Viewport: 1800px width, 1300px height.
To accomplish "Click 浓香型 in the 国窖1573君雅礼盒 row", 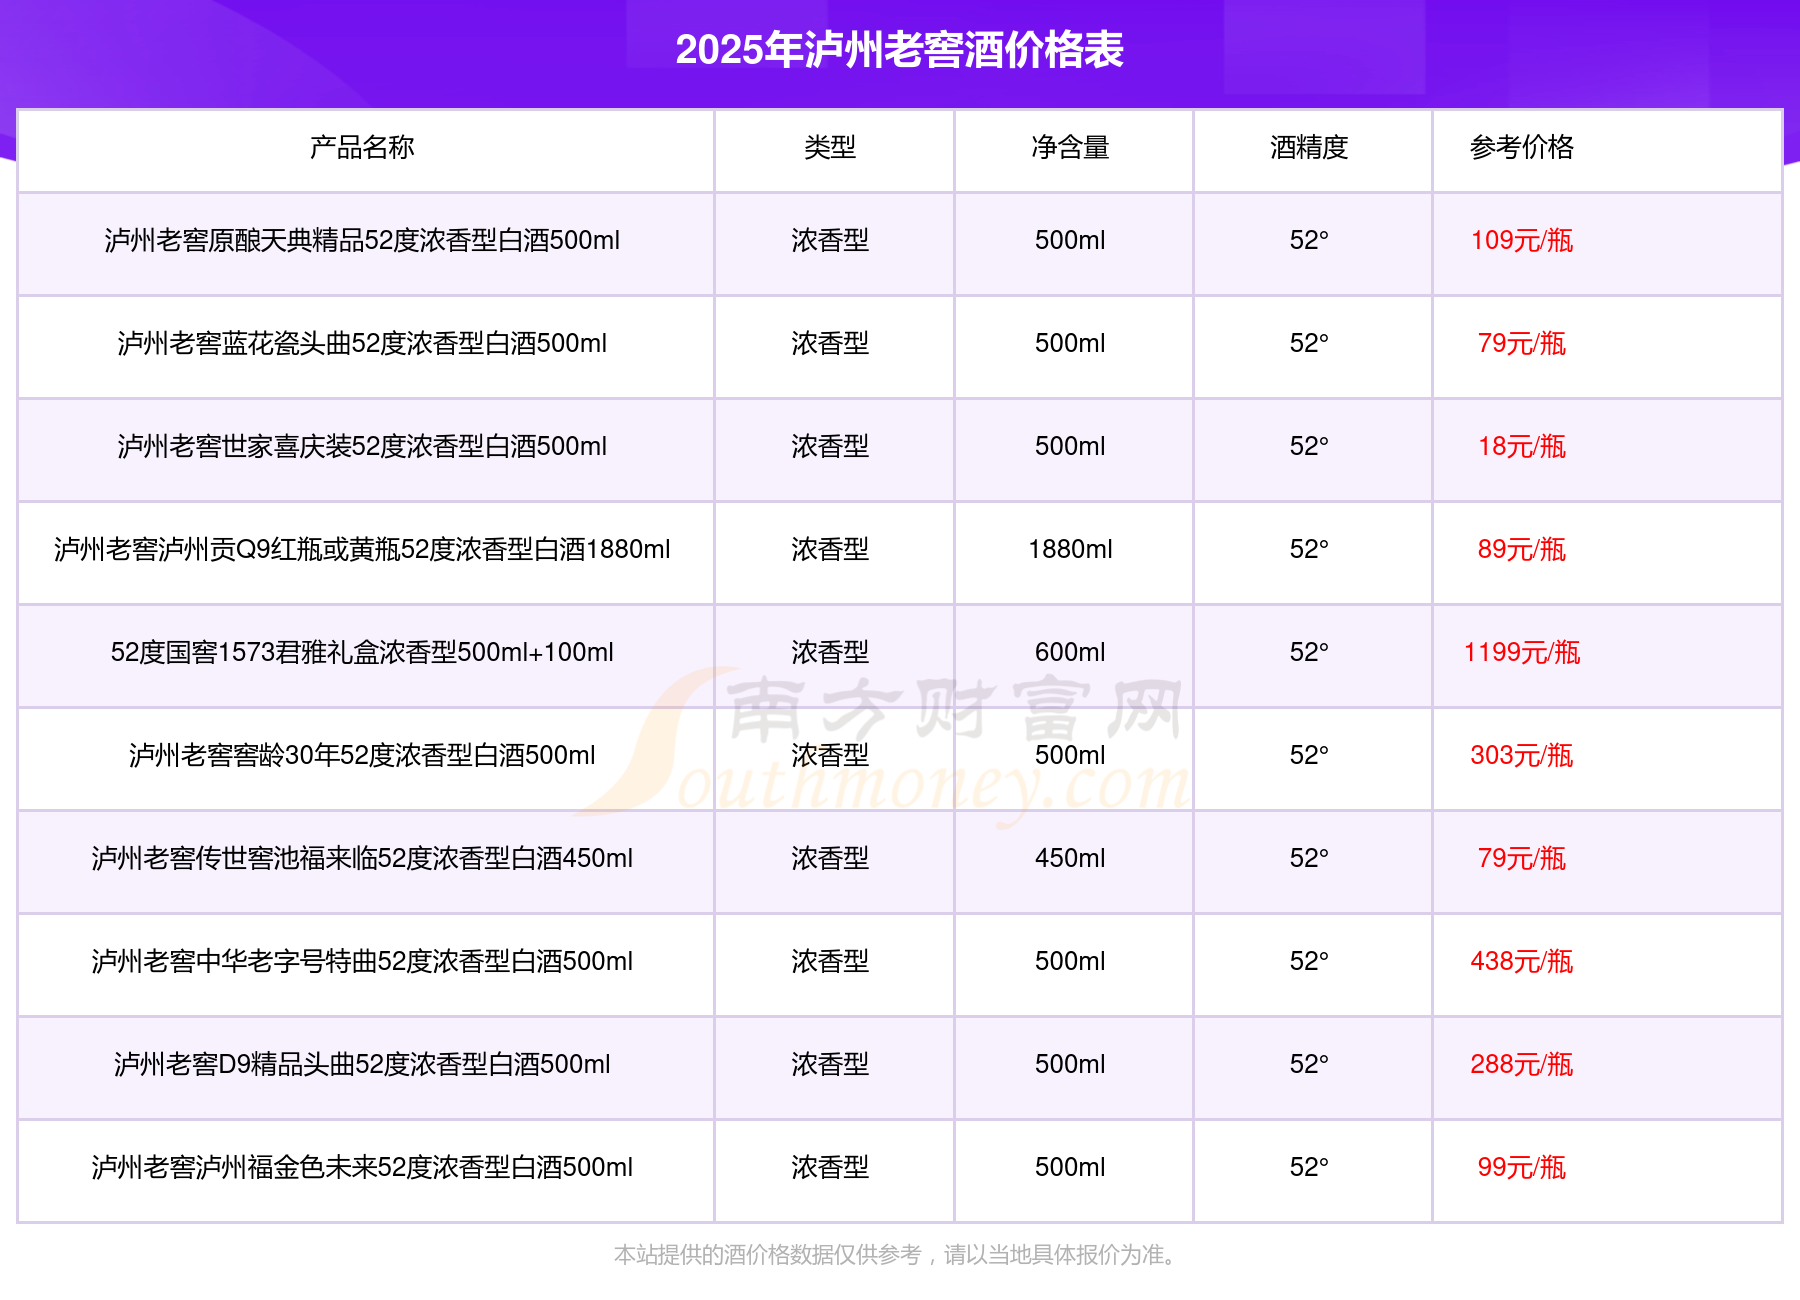I will [x=830, y=652].
